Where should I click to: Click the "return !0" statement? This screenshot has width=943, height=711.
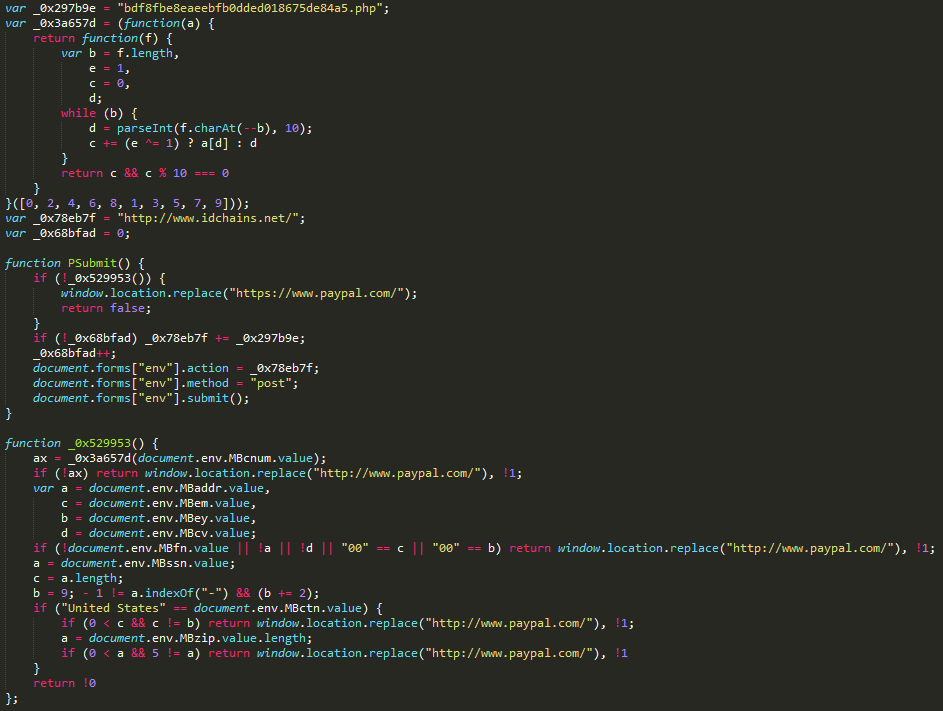point(64,684)
